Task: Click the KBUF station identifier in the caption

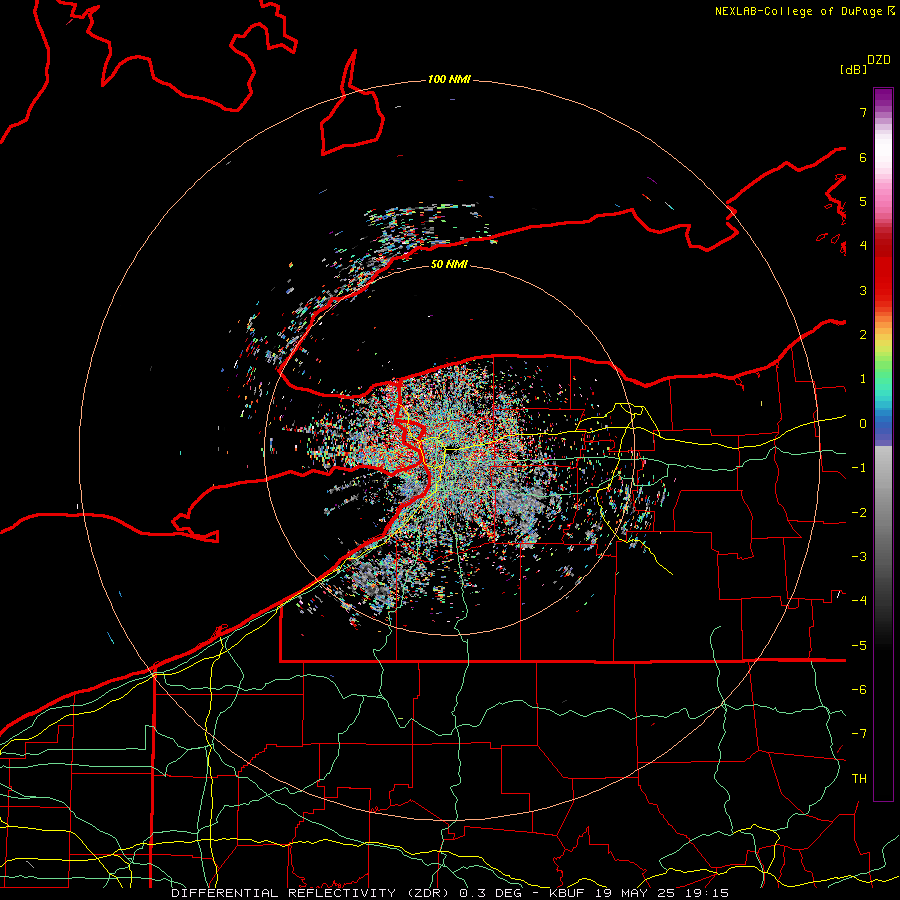Action: click(x=565, y=893)
